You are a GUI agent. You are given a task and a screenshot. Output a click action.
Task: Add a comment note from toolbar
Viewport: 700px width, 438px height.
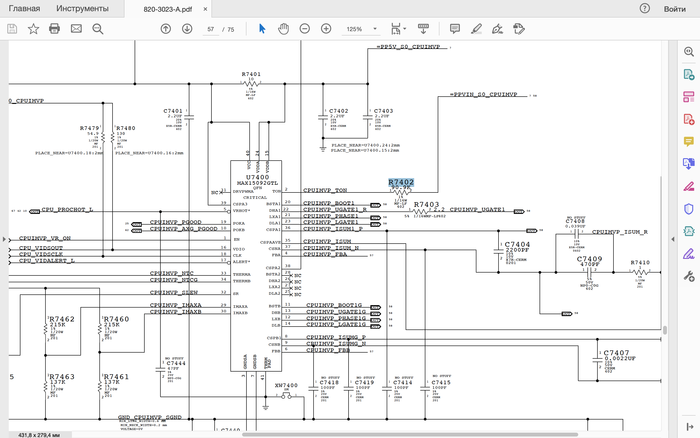(454, 29)
